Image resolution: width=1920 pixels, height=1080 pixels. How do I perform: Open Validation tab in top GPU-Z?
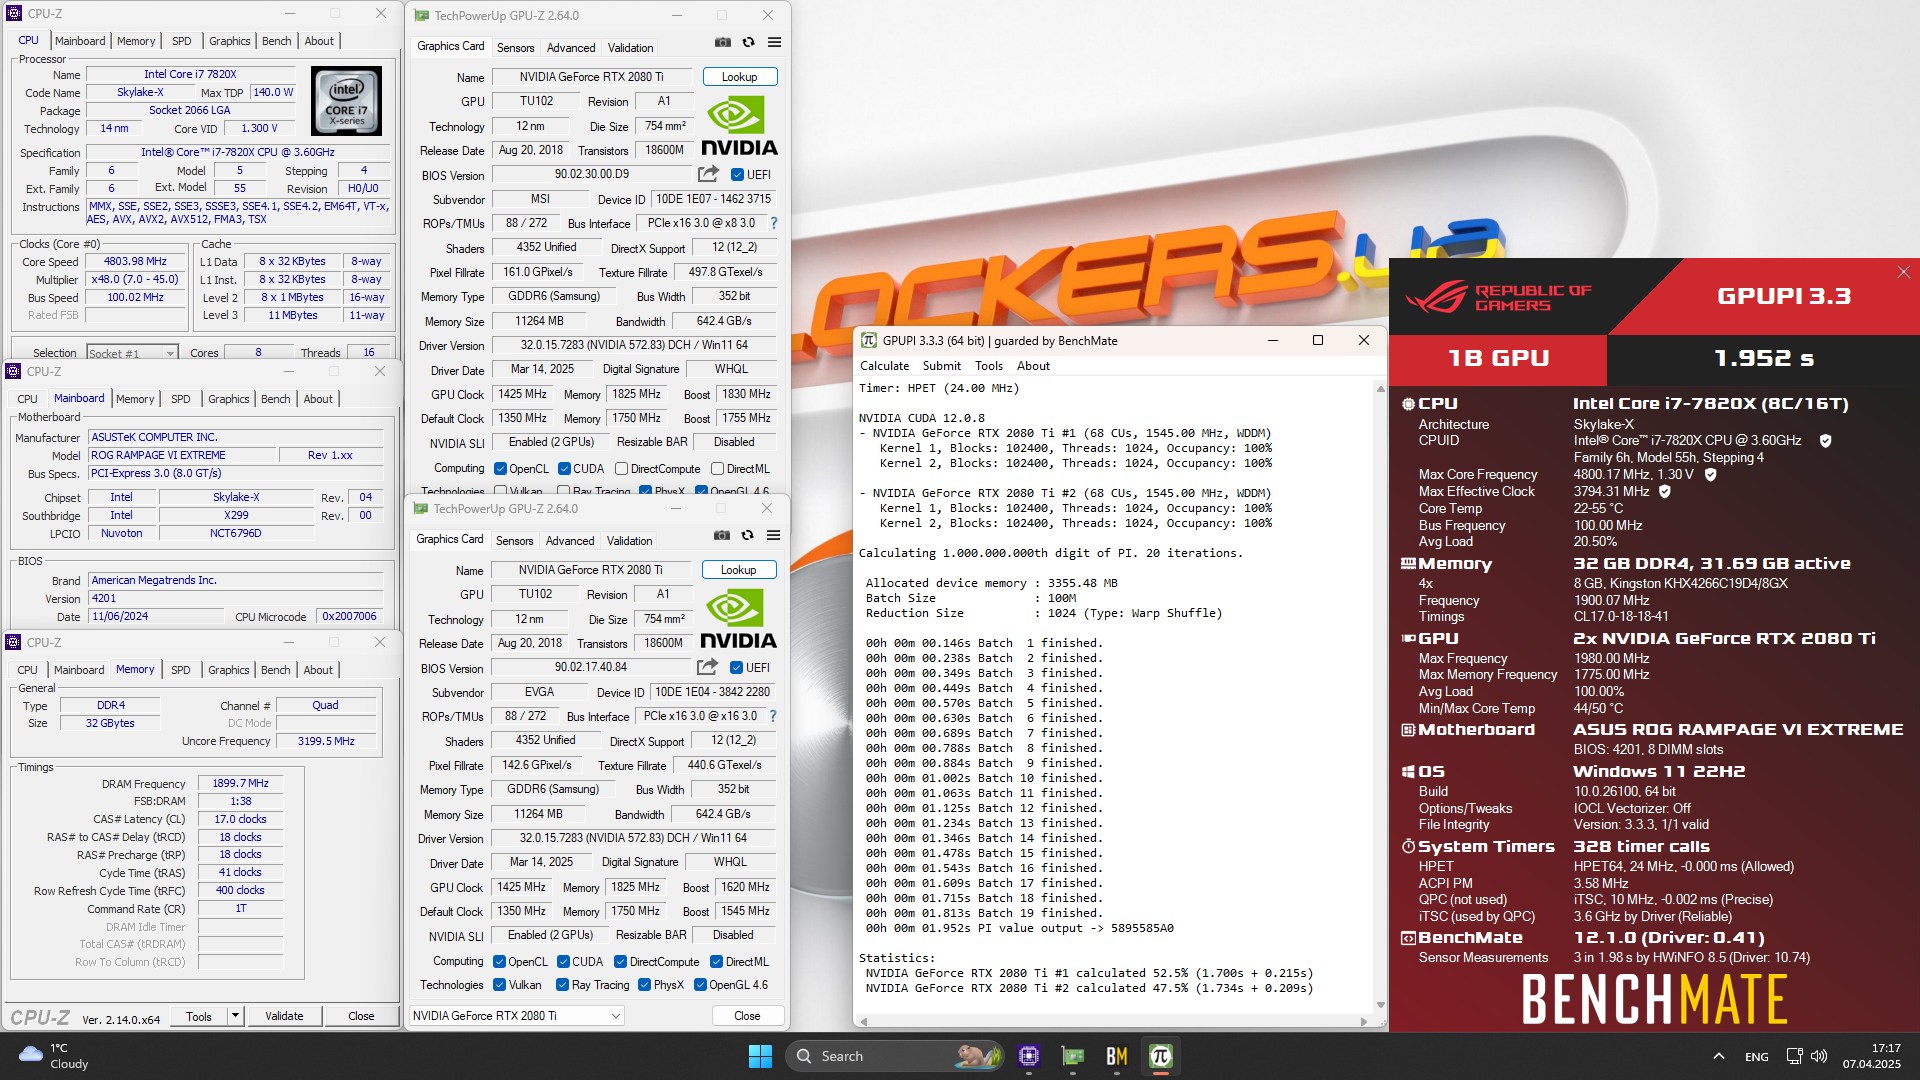pyautogui.click(x=630, y=48)
